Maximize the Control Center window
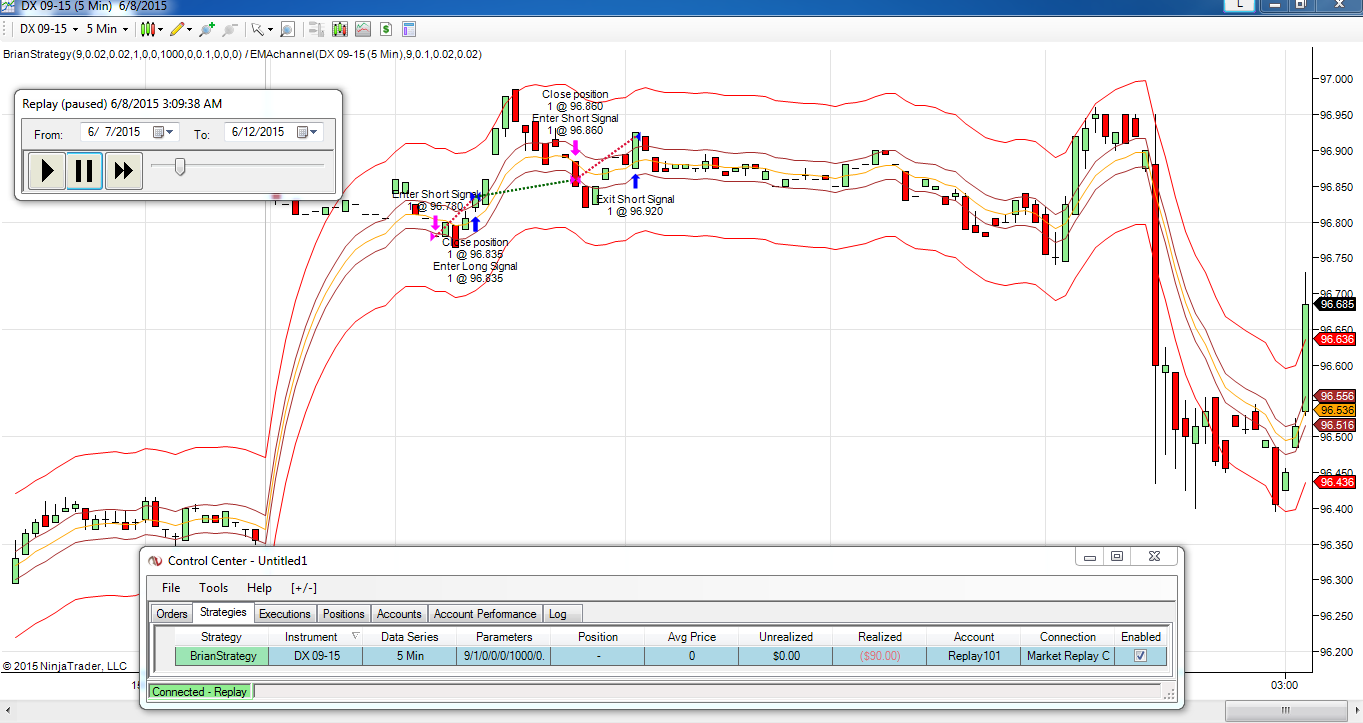This screenshot has height=723, width=1363. 1118,556
